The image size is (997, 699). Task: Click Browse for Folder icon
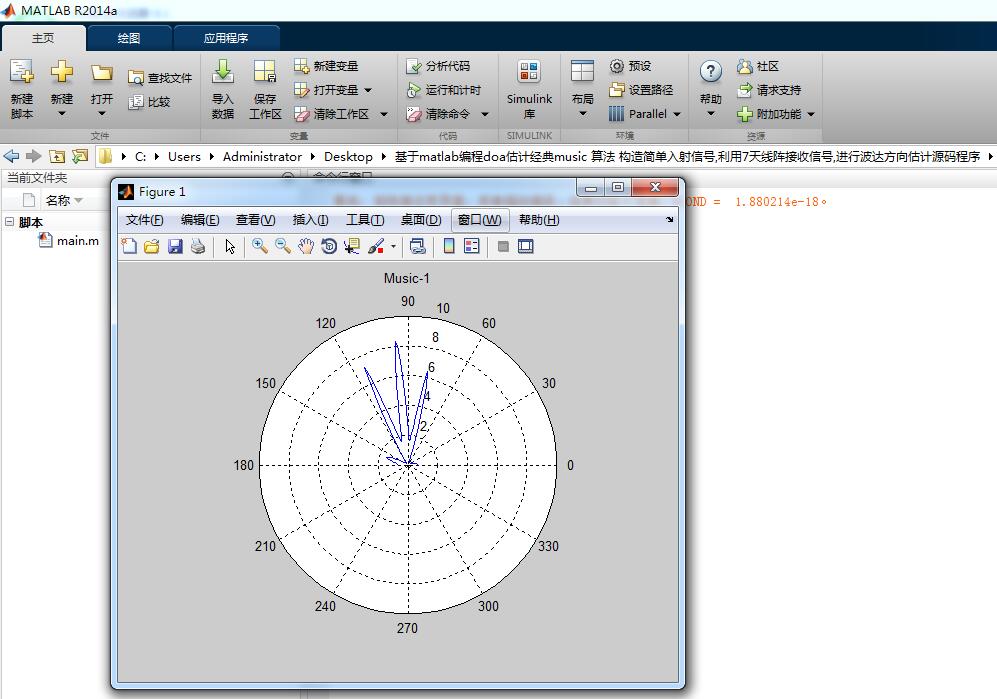pyautogui.click(x=80, y=156)
